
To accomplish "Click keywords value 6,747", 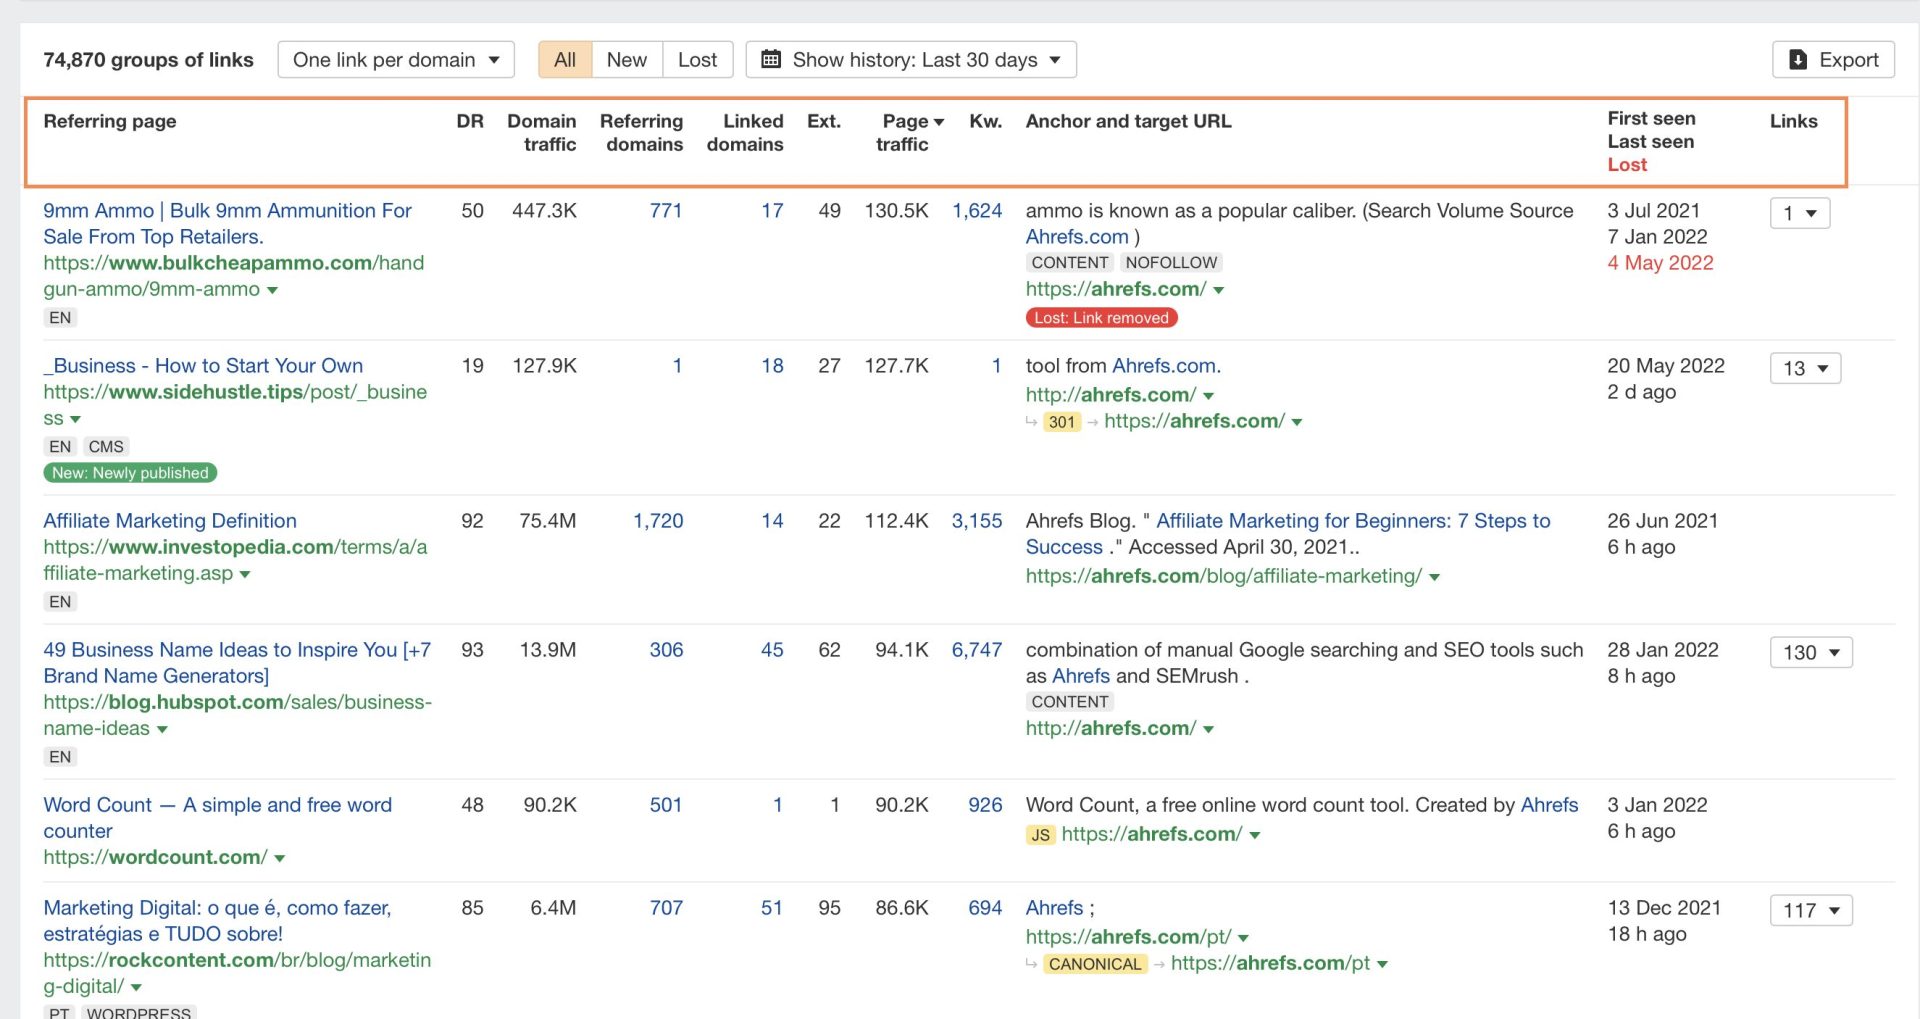I will click(x=977, y=650).
